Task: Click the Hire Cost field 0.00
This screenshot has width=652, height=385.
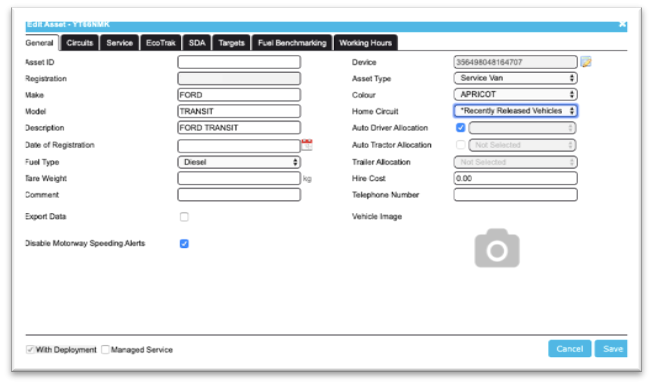Action: click(516, 178)
